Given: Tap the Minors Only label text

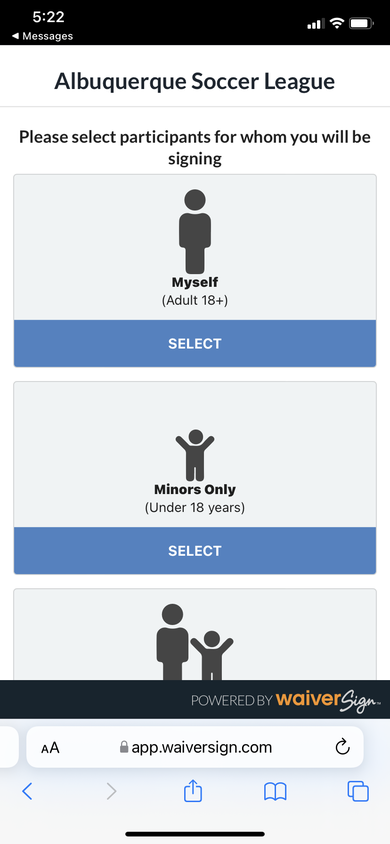Looking at the screenshot, I should 195,489.
